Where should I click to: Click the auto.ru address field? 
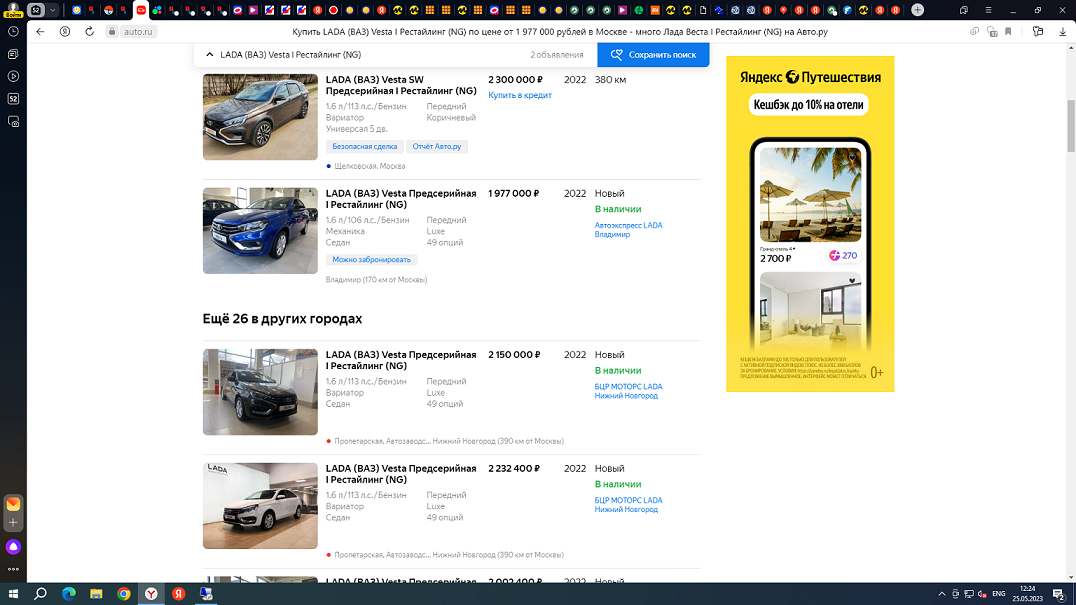point(138,32)
